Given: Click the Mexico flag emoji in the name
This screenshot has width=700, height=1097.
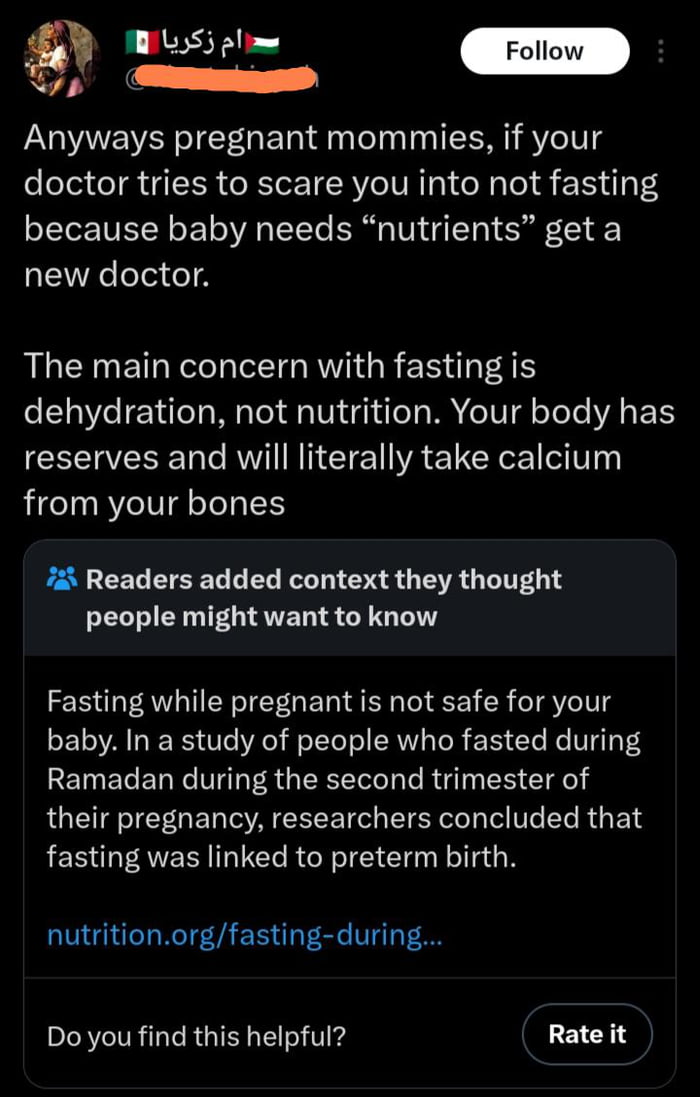Looking at the screenshot, I should coord(141,43).
